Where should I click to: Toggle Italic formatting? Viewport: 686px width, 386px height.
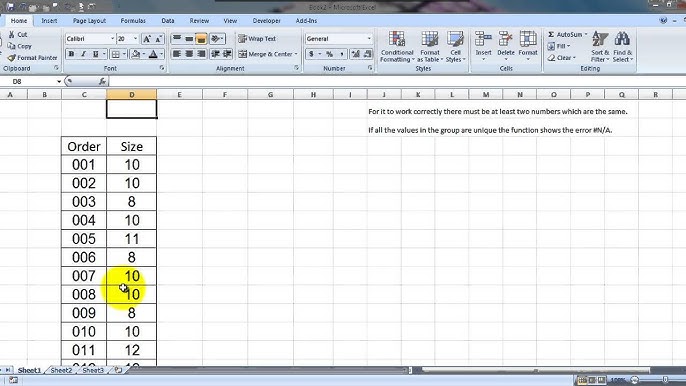[83, 54]
